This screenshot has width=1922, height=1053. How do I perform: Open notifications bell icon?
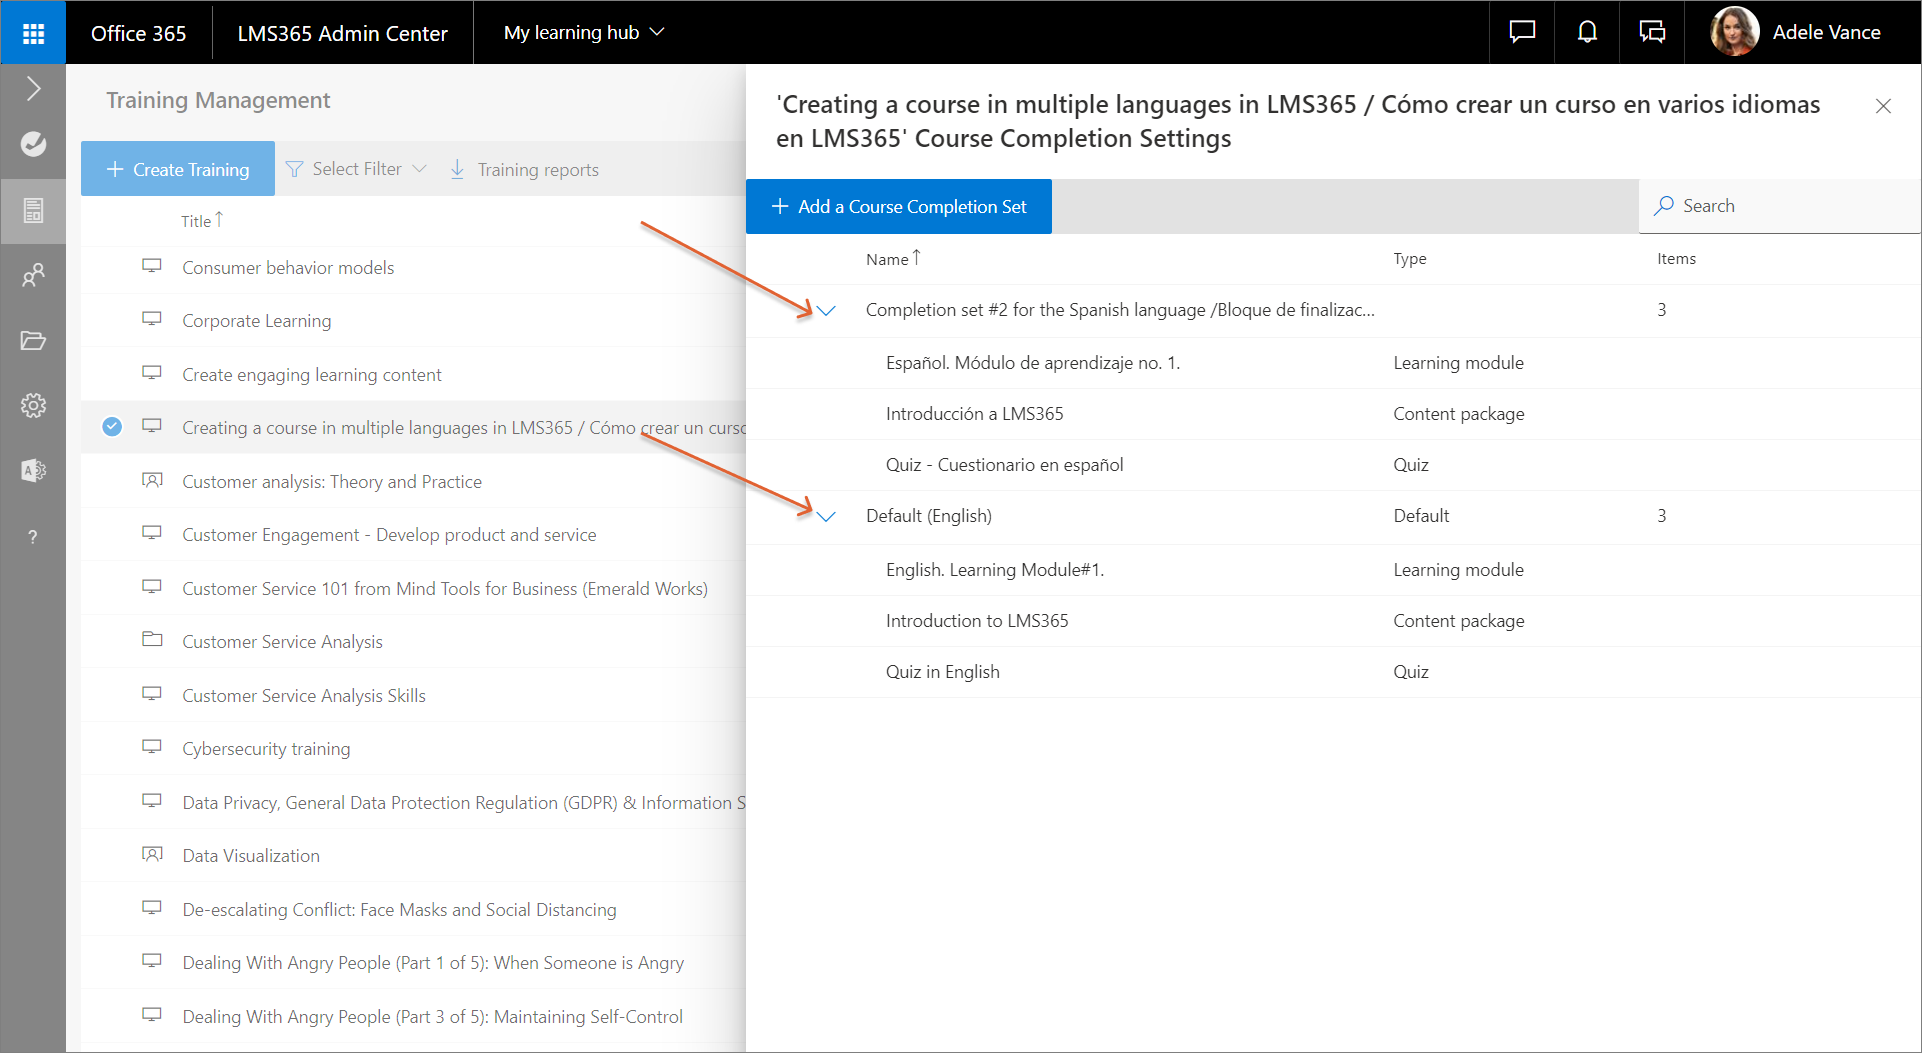(1587, 33)
